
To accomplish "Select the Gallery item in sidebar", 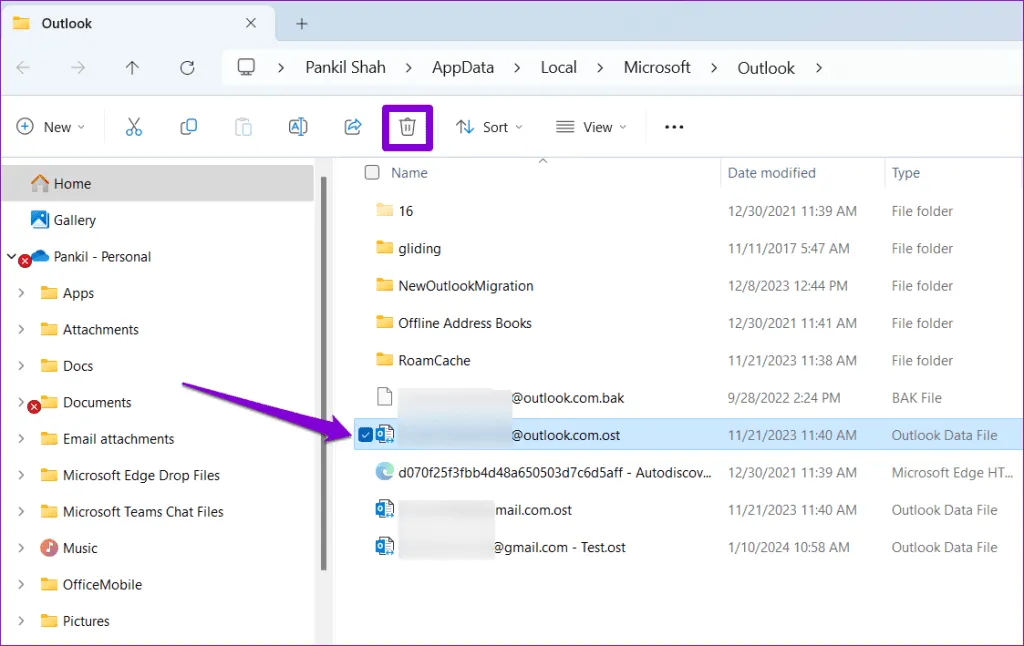I will (x=74, y=220).
